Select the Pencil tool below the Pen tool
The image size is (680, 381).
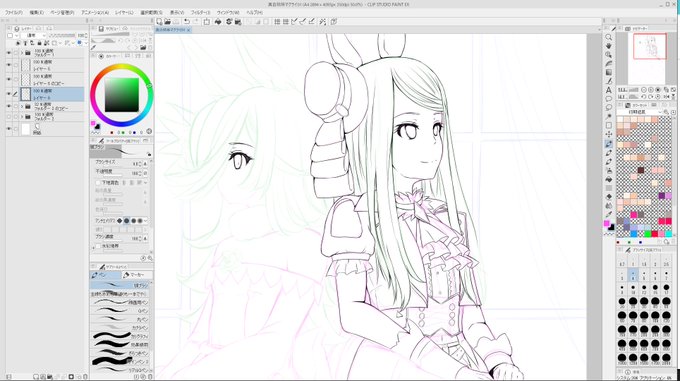[x=608, y=153]
